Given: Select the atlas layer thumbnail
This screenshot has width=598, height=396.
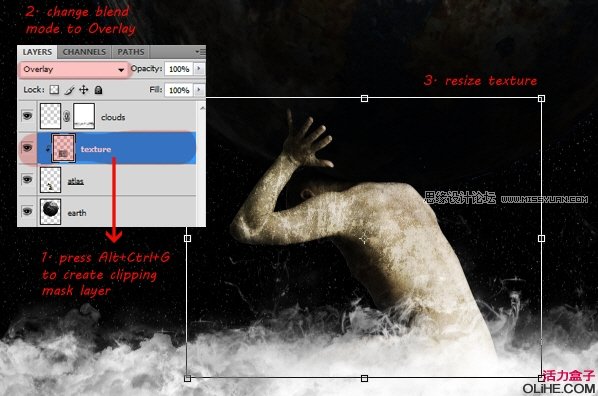Looking at the screenshot, I should click(50, 180).
